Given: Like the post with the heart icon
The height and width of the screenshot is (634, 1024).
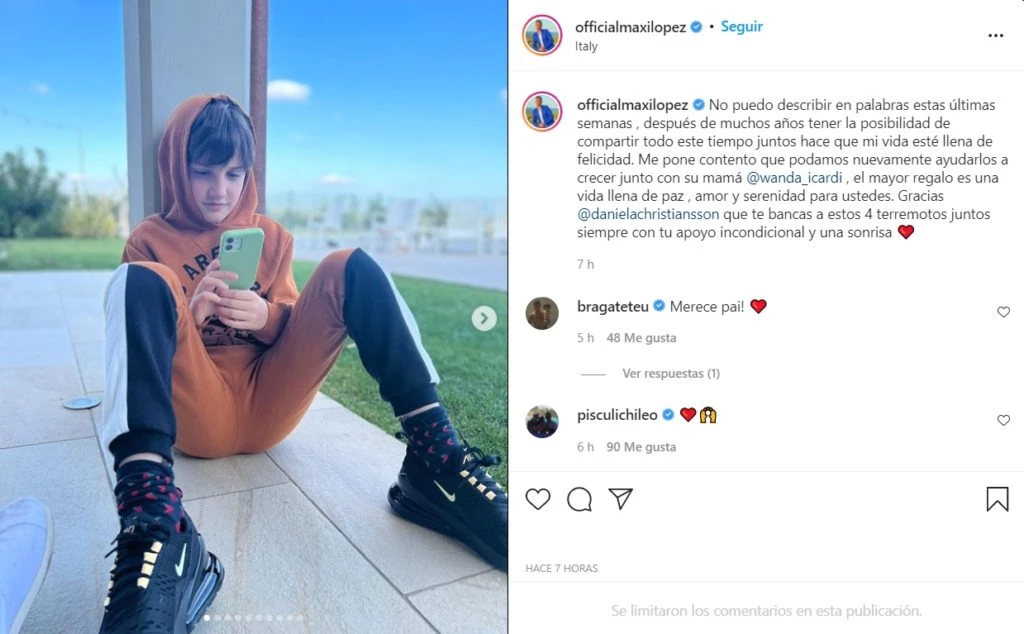Looking at the screenshot, I should 537,499.
